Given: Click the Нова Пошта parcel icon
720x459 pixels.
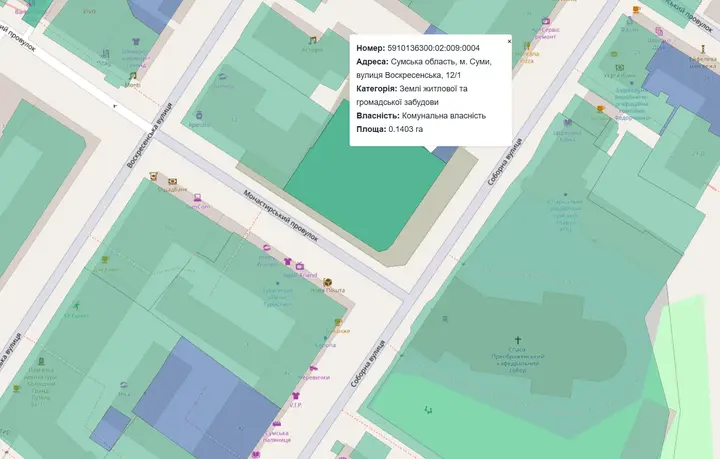Looking at the screenshot, I should coord(327,282).
